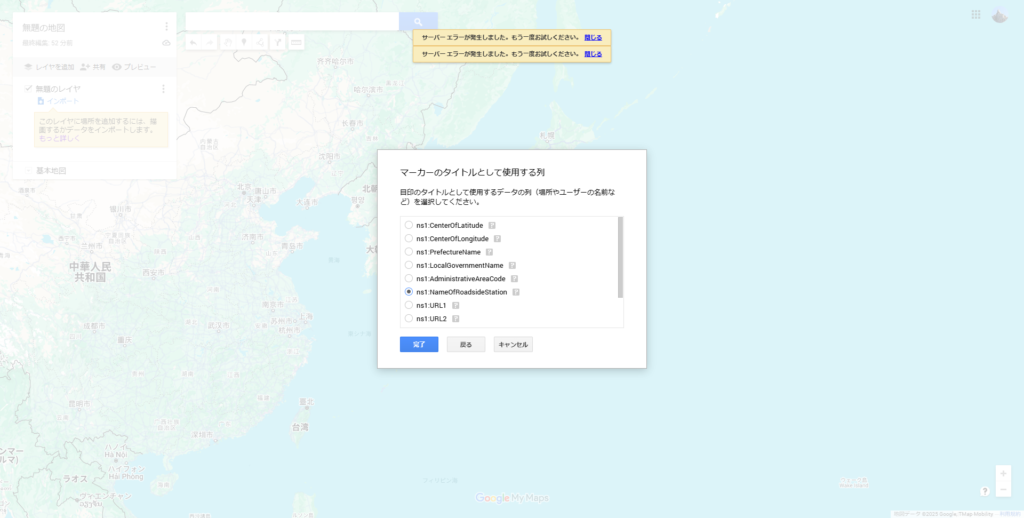
Task: Choose ns1:CenterOfLatitude as marker title
Action: (x=409, y=225)
